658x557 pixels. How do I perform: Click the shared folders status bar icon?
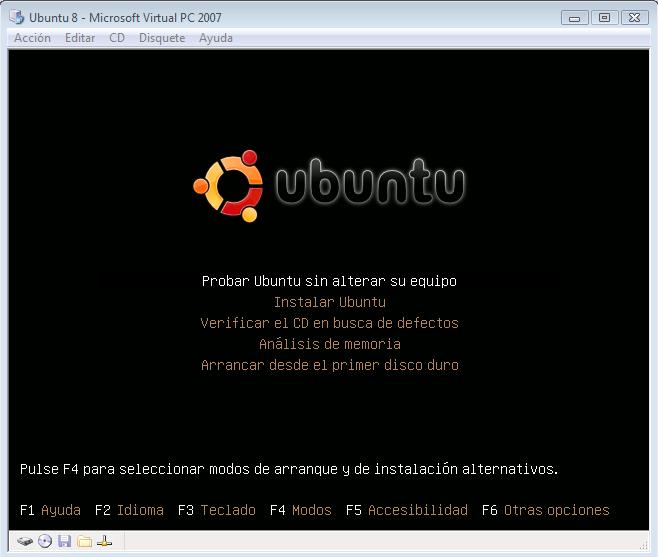tap(85, 541)
